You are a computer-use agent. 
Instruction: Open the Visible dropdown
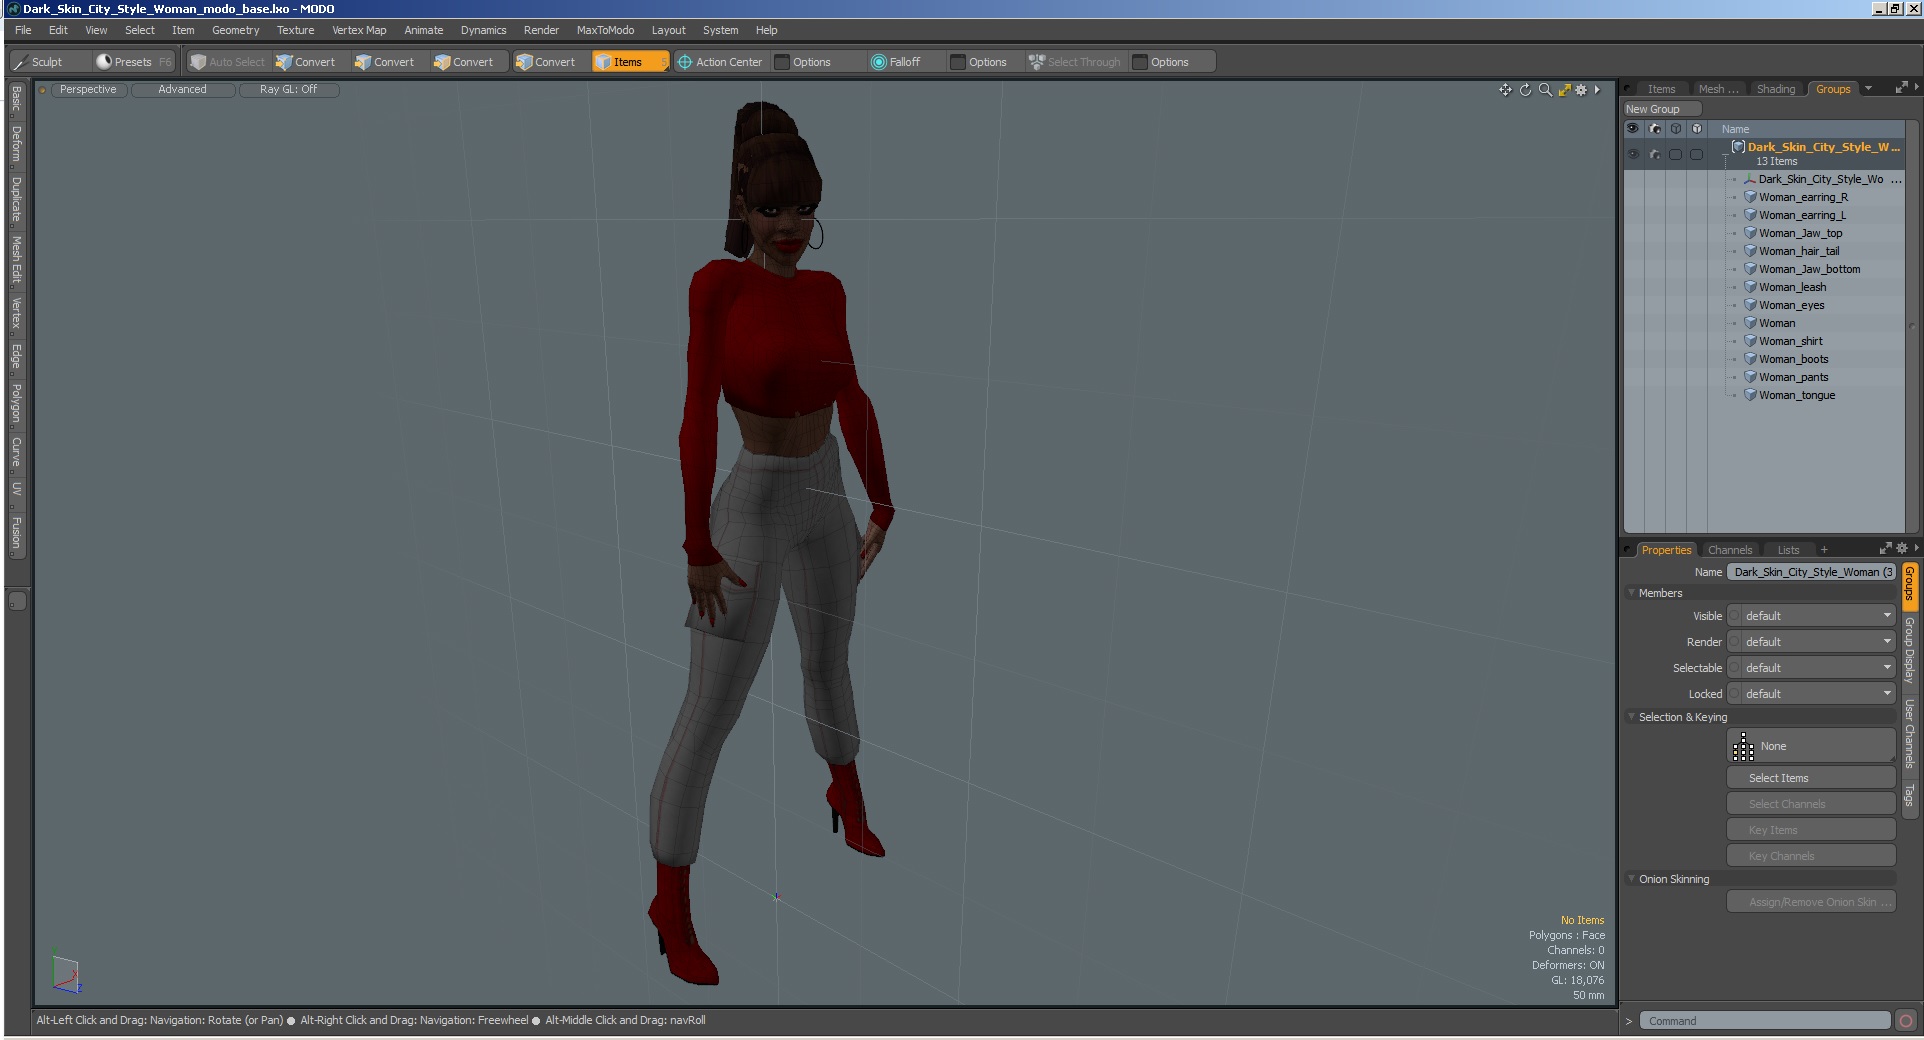pos(1818,616)
